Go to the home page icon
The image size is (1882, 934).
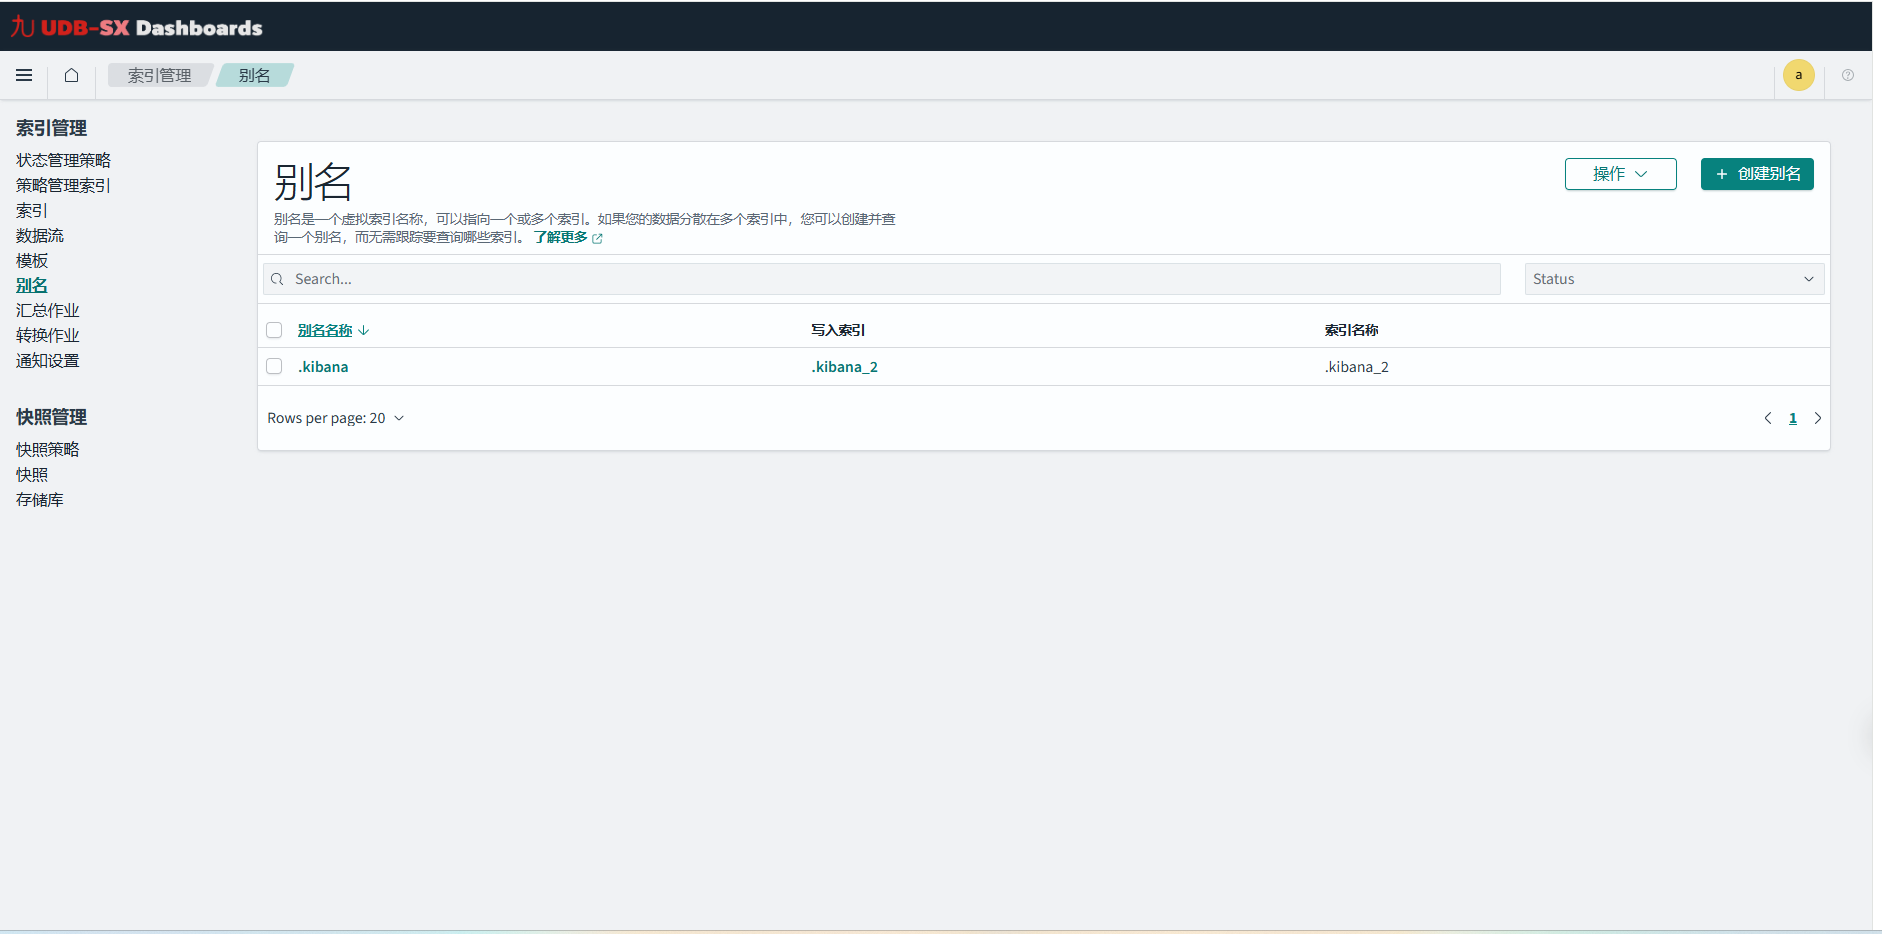pos(71,75)
